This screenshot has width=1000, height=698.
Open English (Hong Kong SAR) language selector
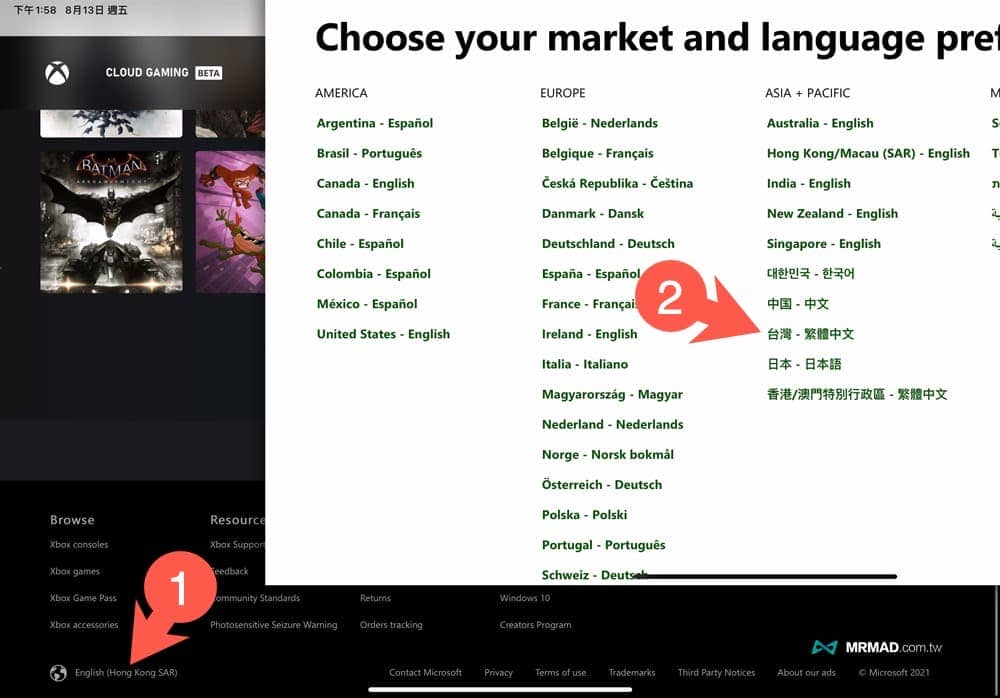[x=126, y=672]
